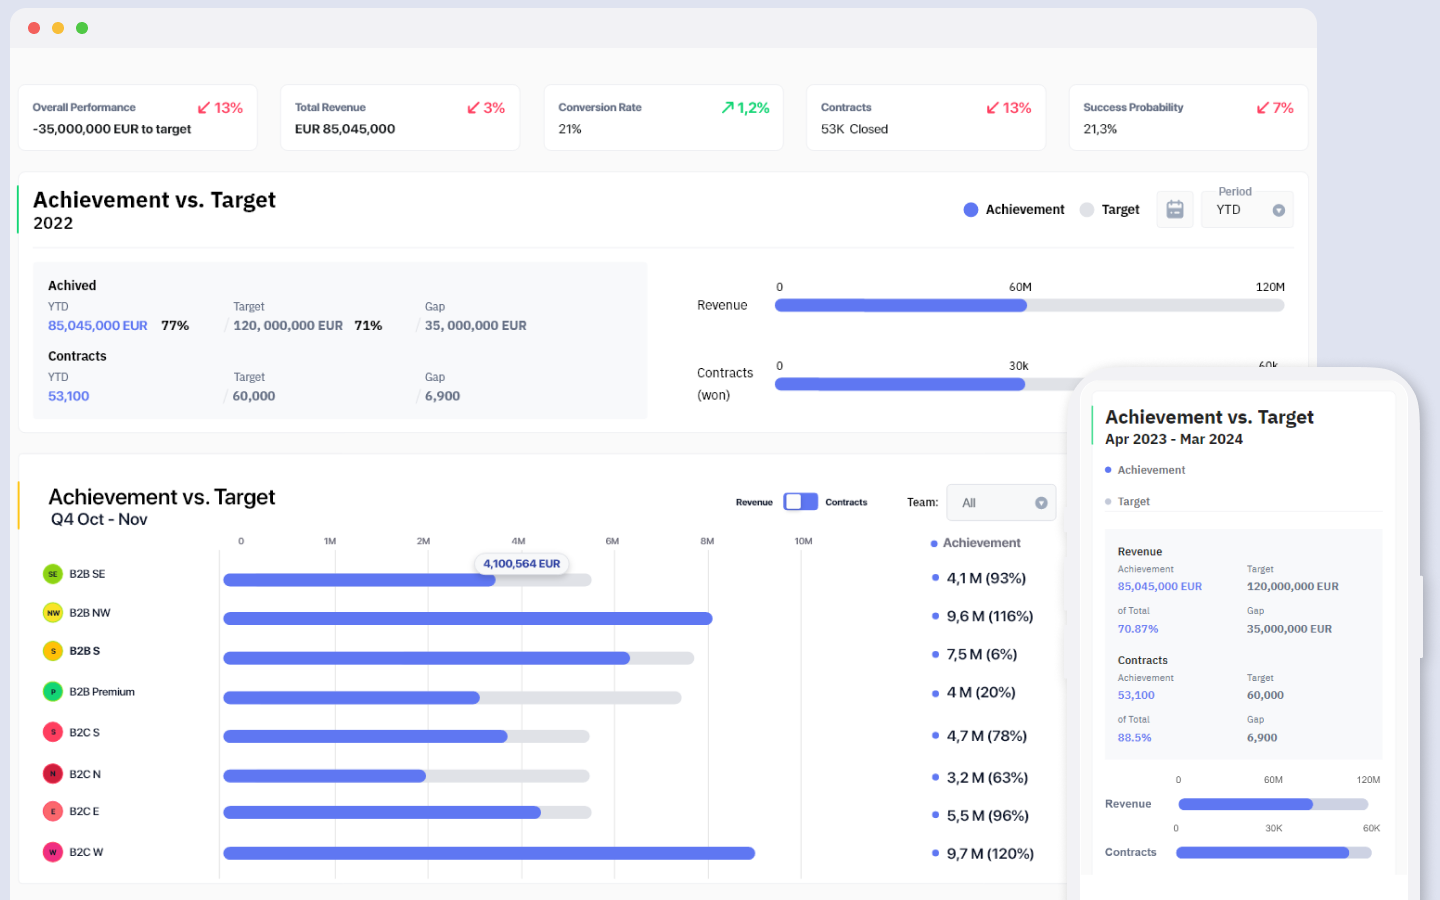Open the Conversion Rate card
This screenshot has height=900, width=1440.
point(664,118)
